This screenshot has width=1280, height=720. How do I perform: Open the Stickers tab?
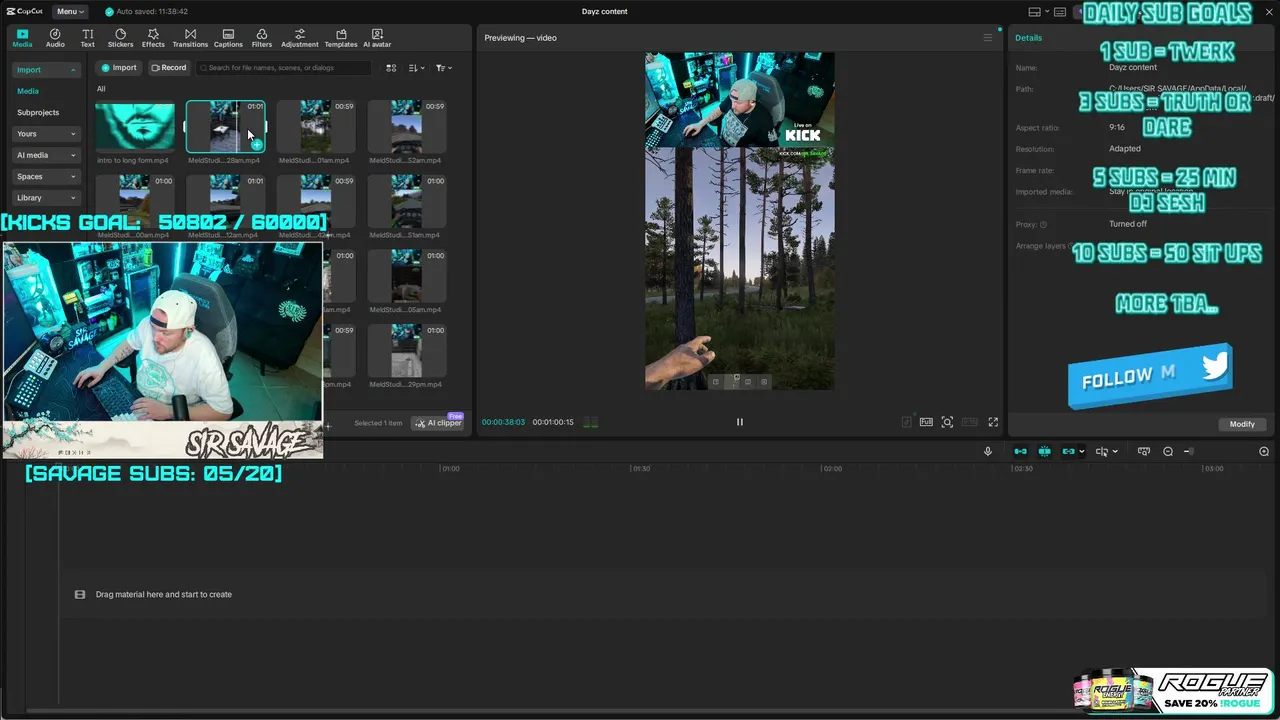tap(120, 38)
